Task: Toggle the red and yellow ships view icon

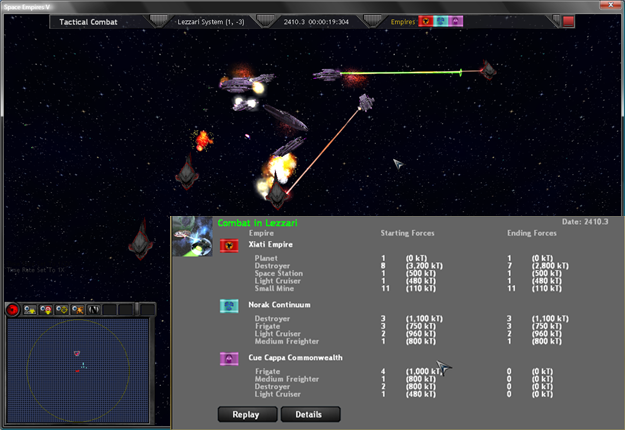Action: (46, 310)
